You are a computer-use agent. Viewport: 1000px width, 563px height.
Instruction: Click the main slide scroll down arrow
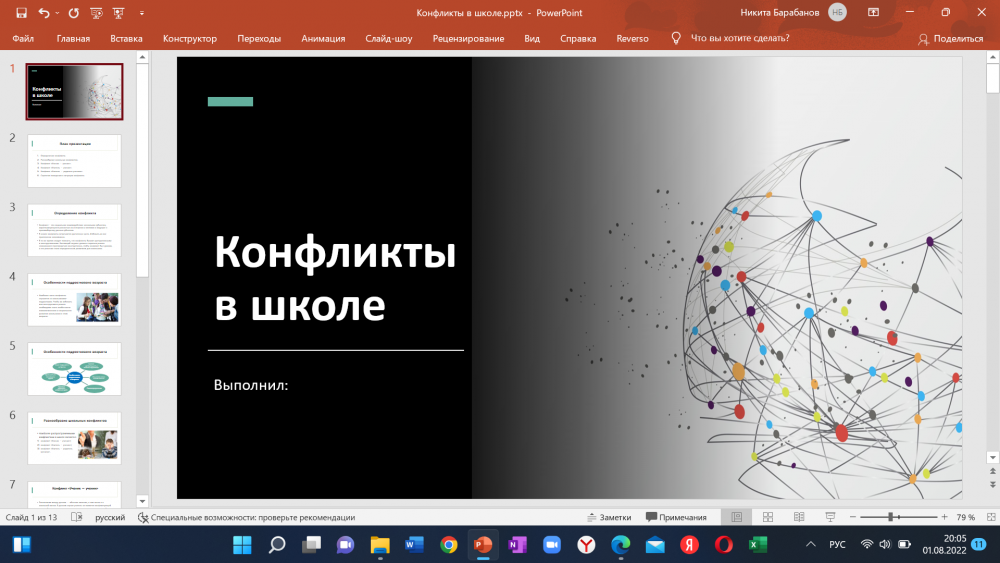click(x=992, y=458)
